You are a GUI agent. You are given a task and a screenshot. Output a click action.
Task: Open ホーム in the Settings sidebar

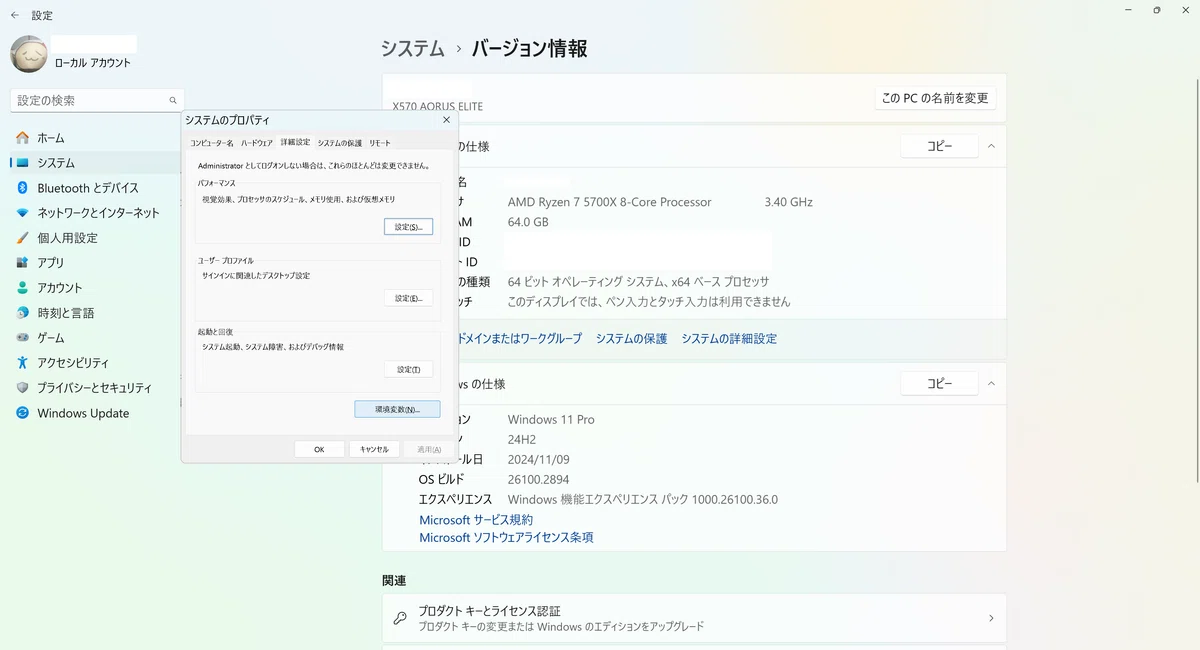tap(95, 138)
